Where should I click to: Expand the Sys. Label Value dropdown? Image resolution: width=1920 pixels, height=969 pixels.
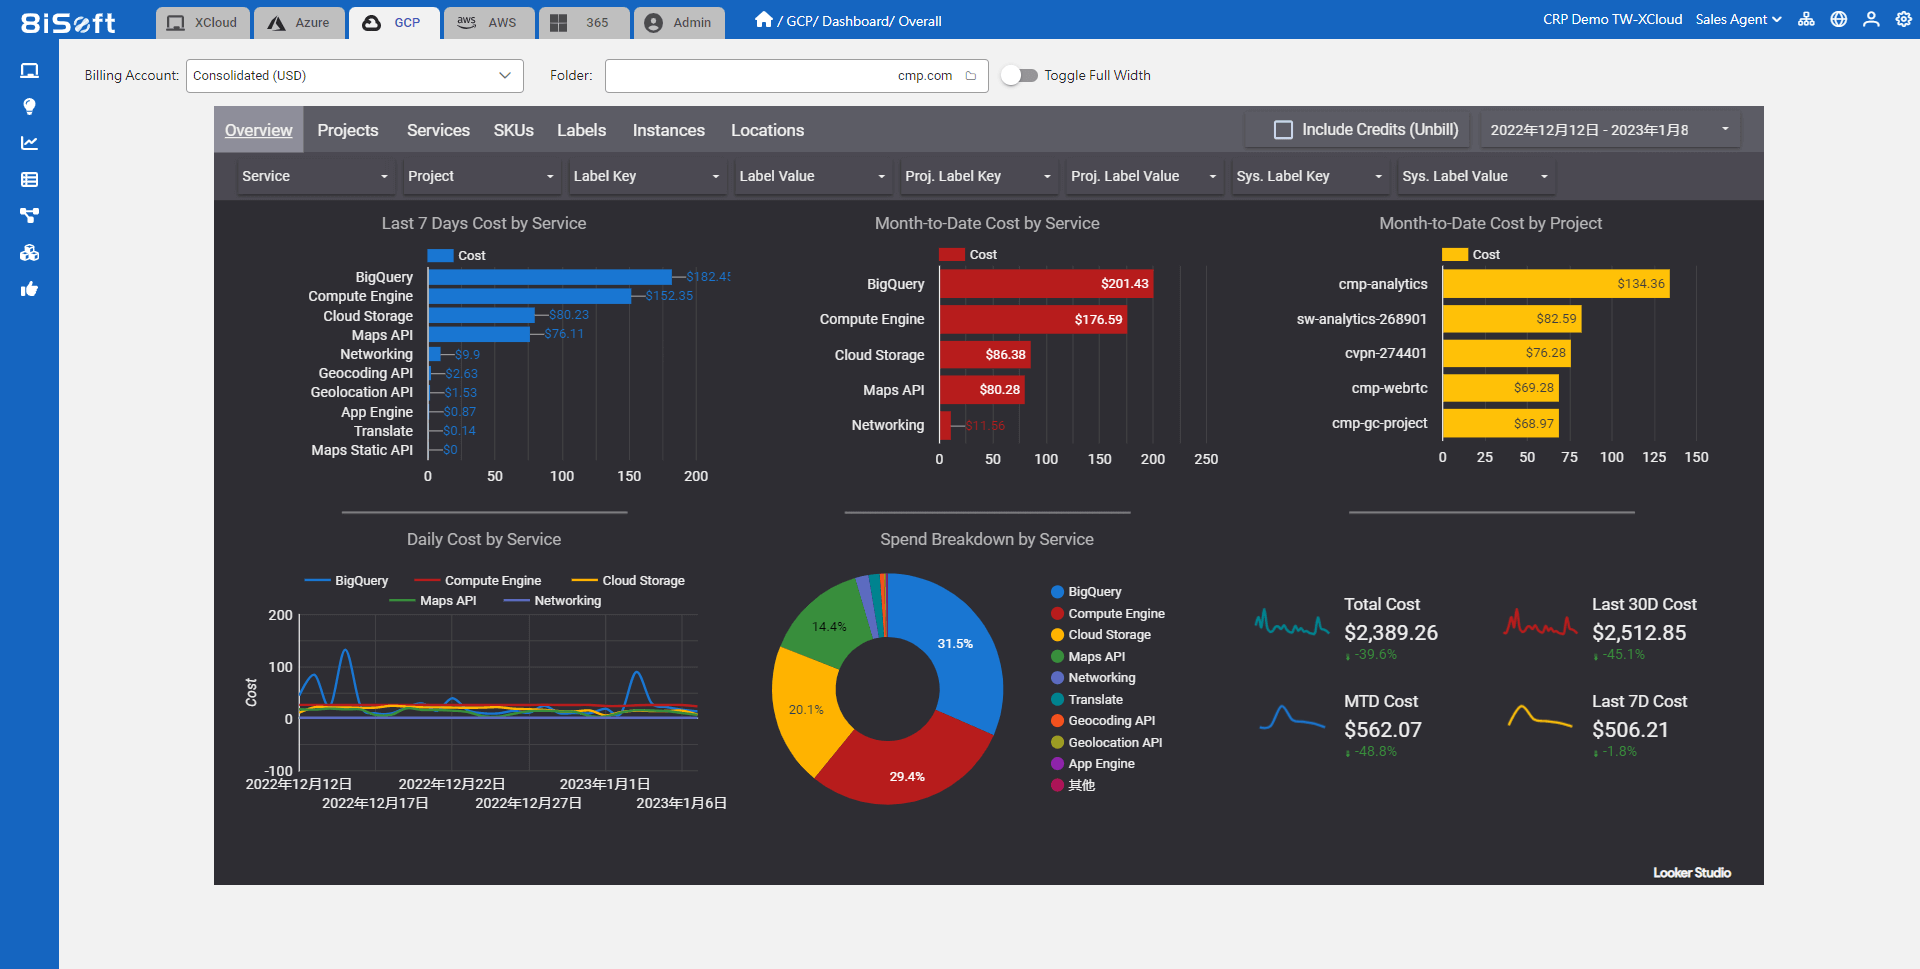(x=1475, y=176)
